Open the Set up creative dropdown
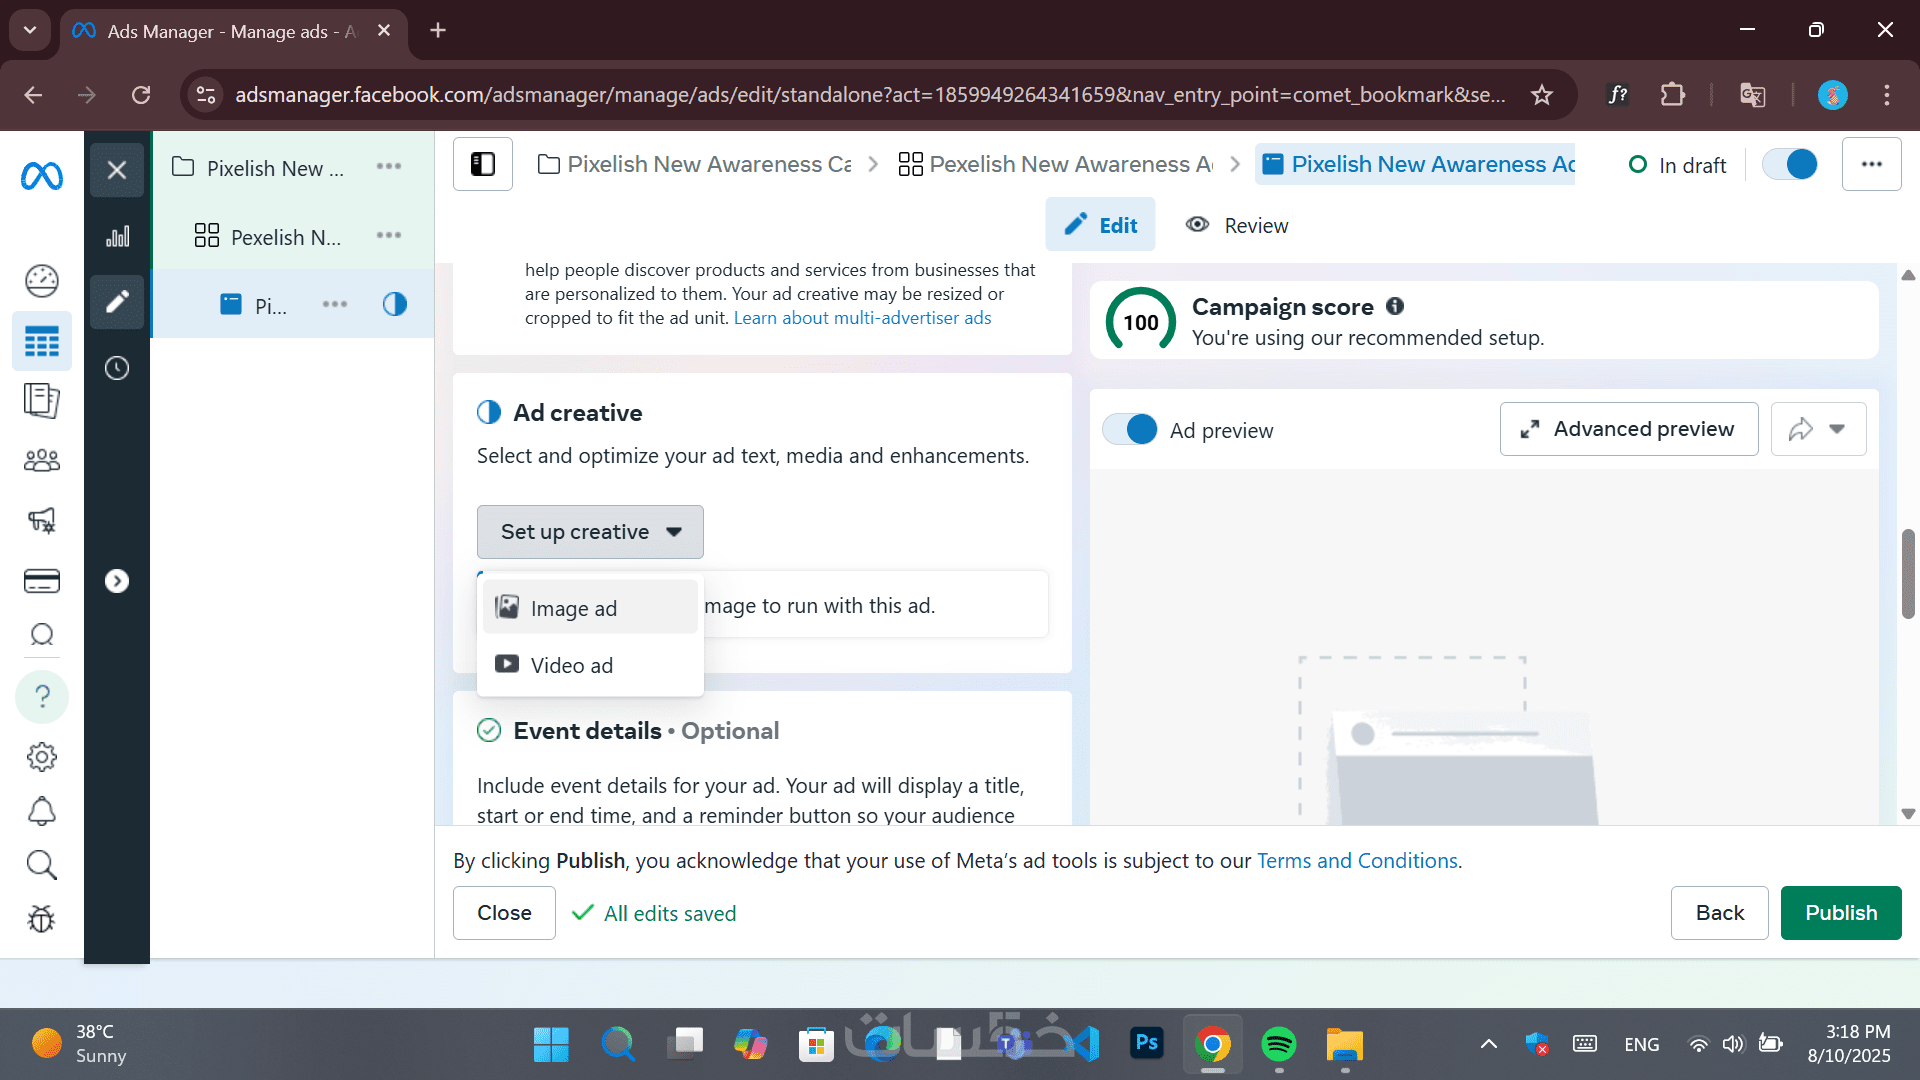Image resolution: width=1920 pixels, height=1080 pixels. click(x=590, y=532)
